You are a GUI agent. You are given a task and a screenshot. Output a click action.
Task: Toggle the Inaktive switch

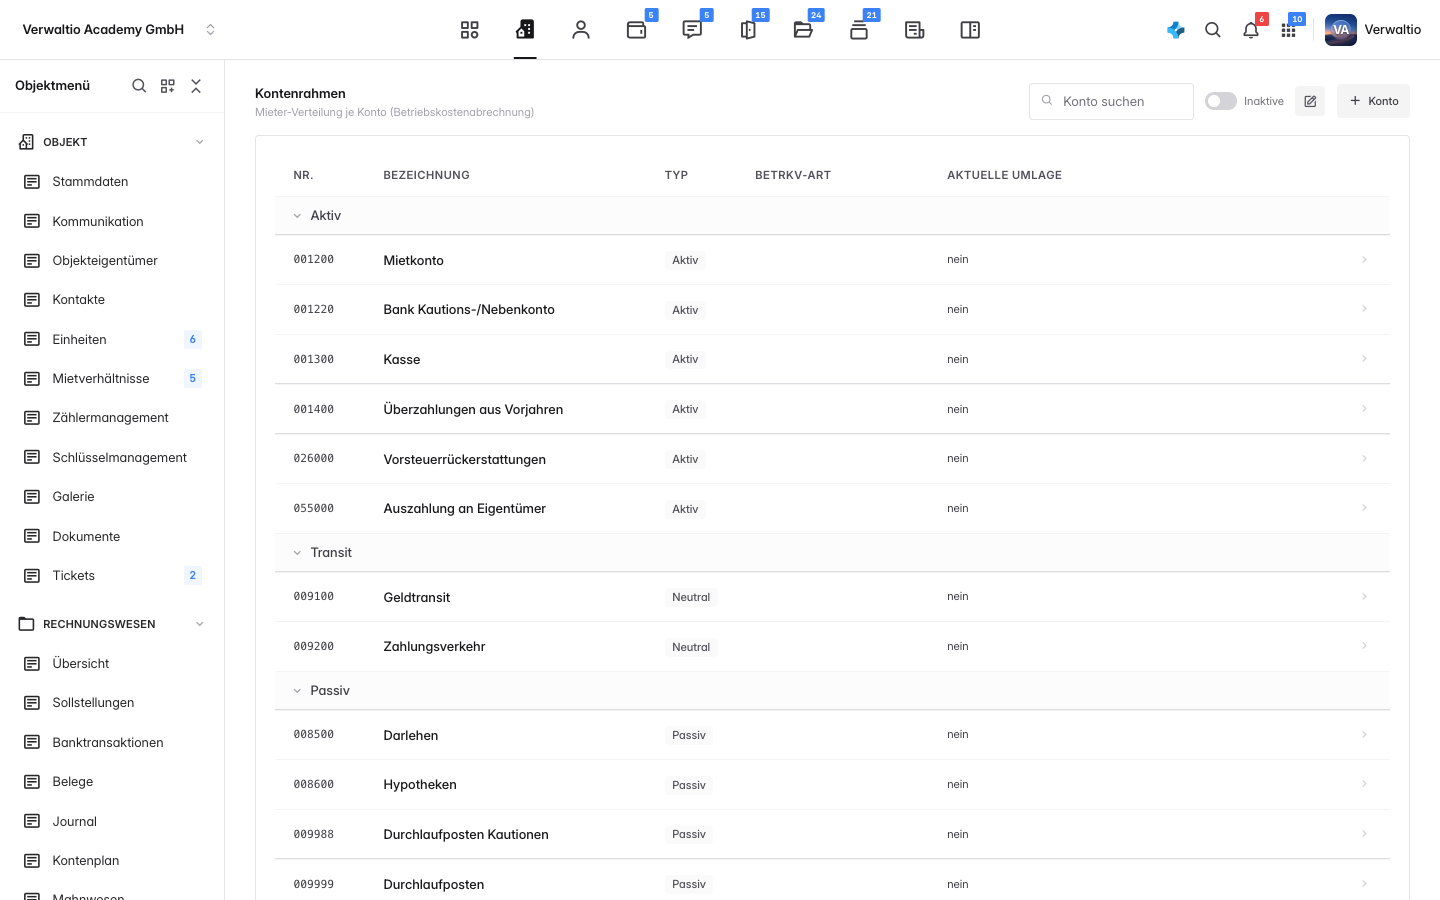(x=1221, y=101)
